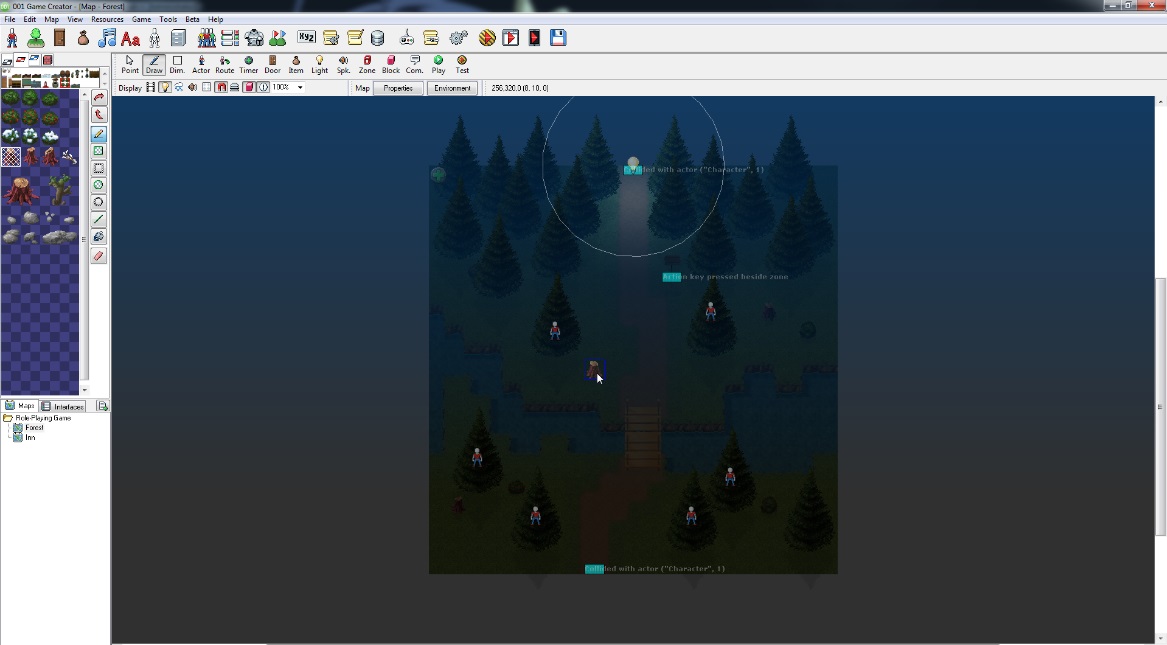
Task: Collapse the Role-Playing Game folder in project tree
Action: click(8, 417)
